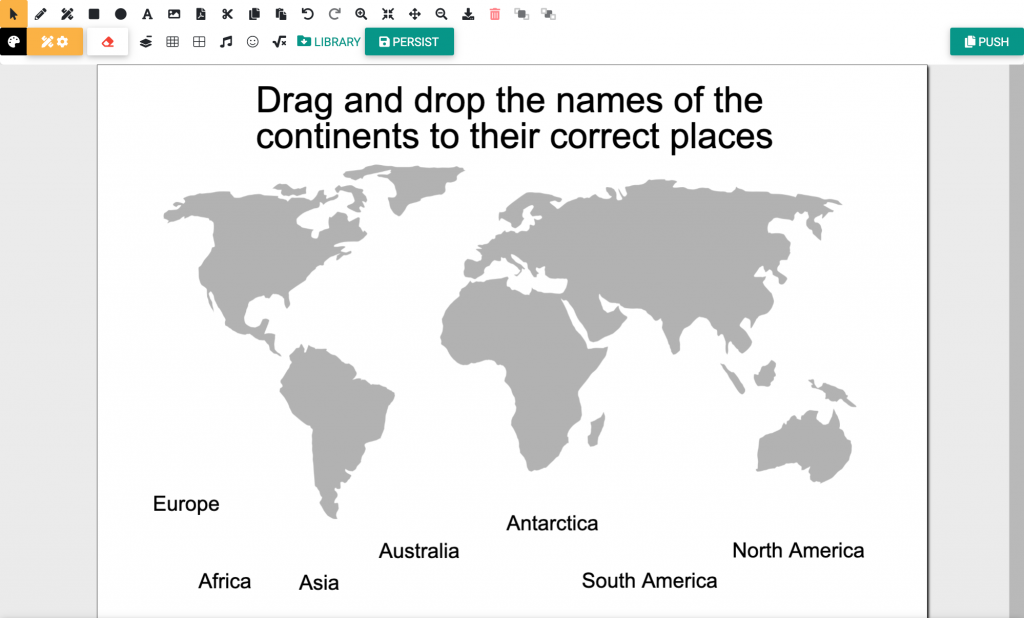Open the orange design tool settings button
The width and height of the screenshot is (1024, 618).
click(x=55, y=42)
